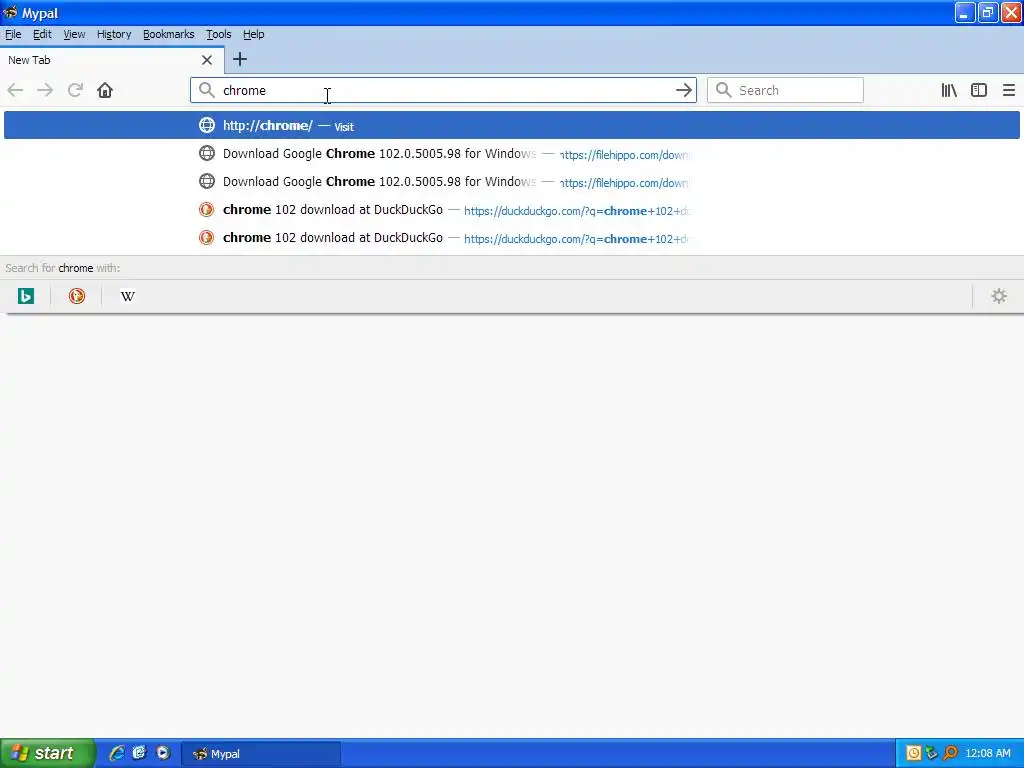Click the forward navigation arrow
Viewport: 1024px width, 768px height.
45,90
